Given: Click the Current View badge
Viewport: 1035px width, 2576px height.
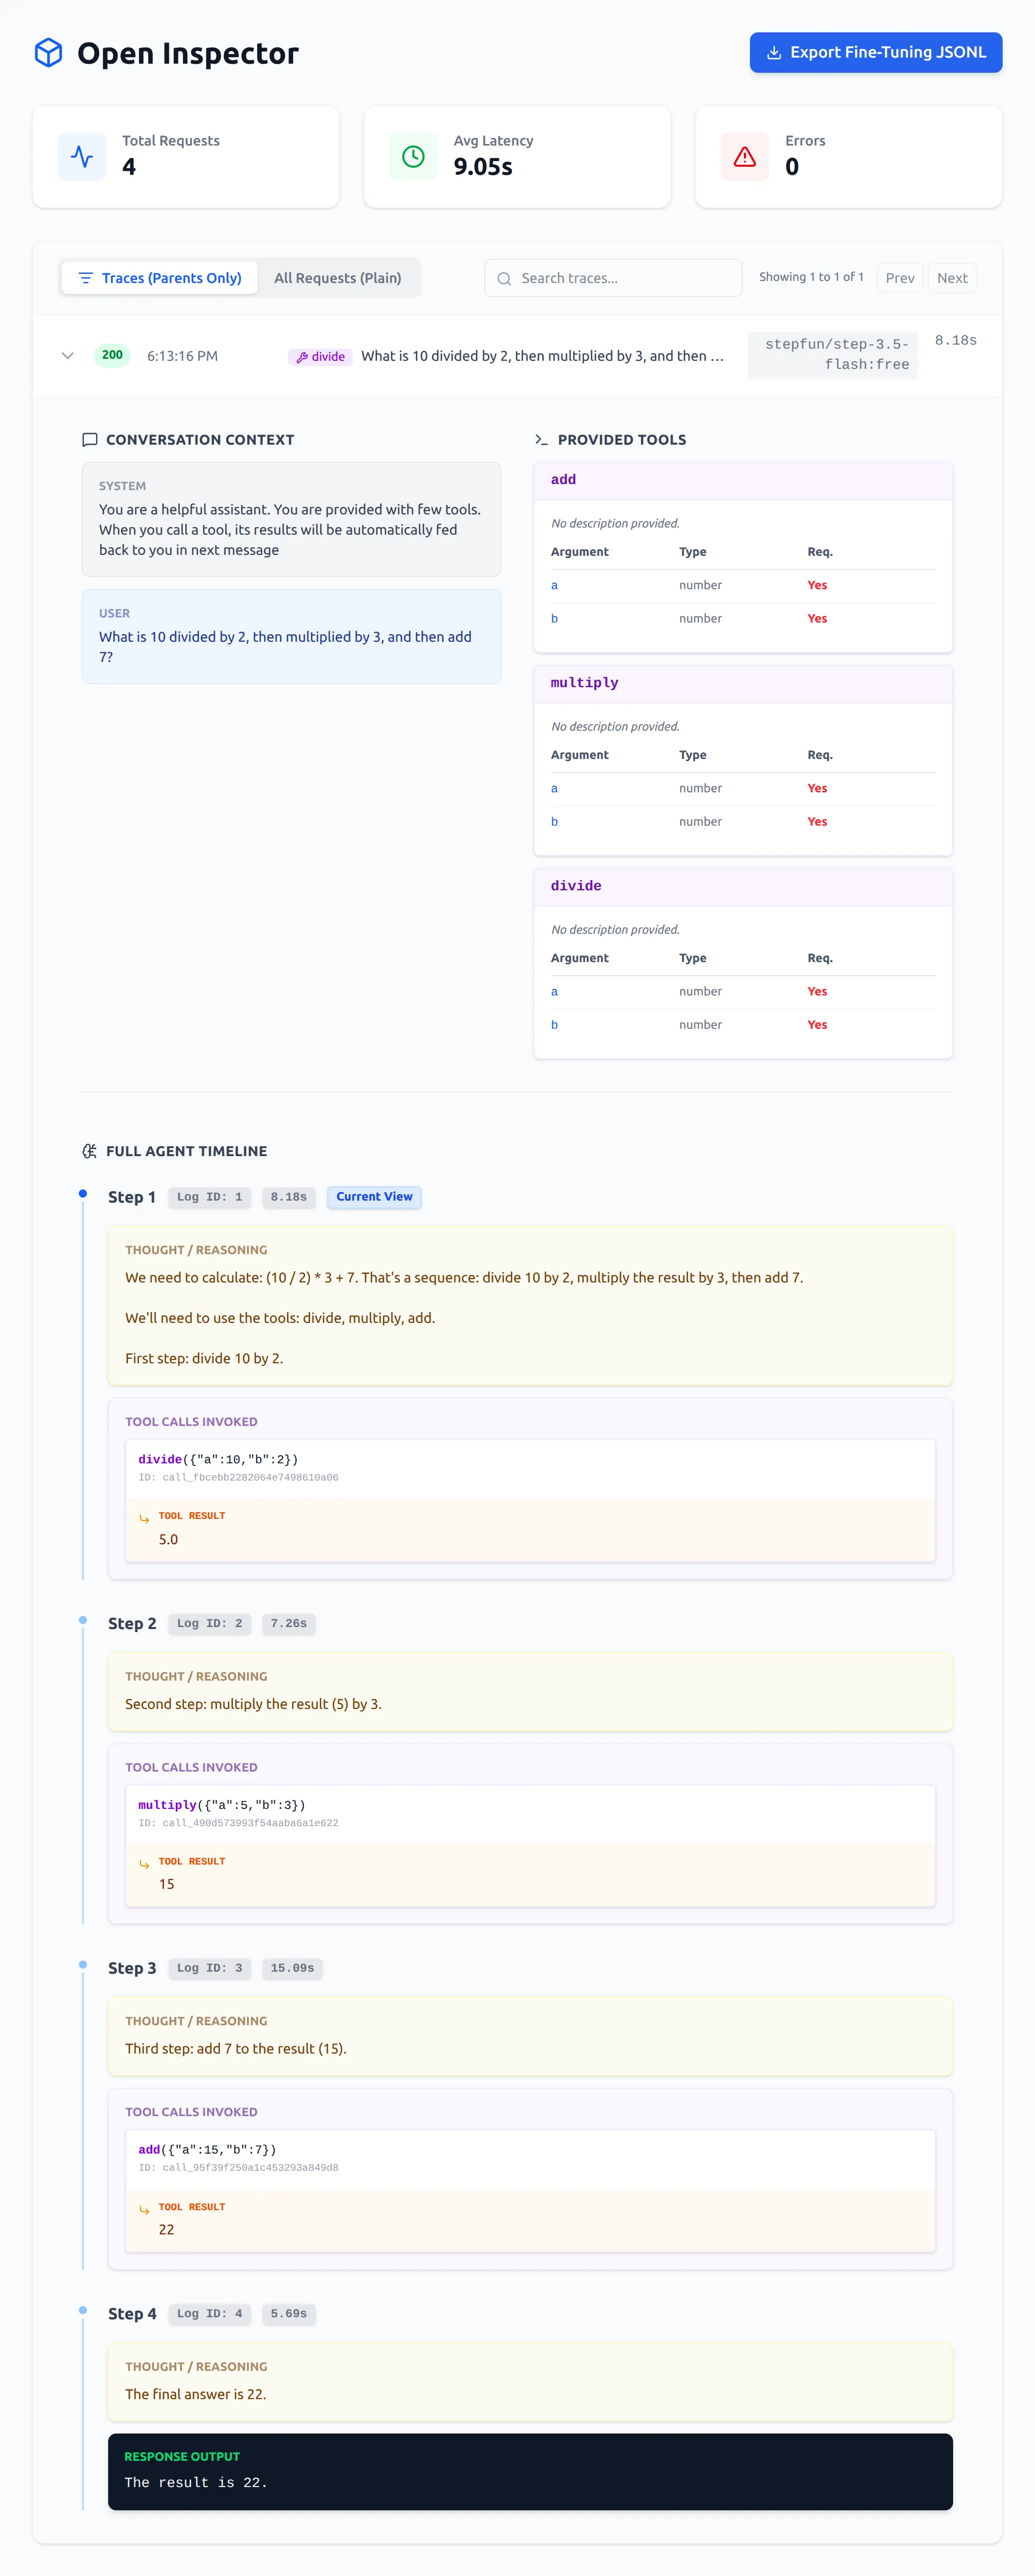Looking at the screenshot, I should pyautogui.click(x=374, y=1197).
